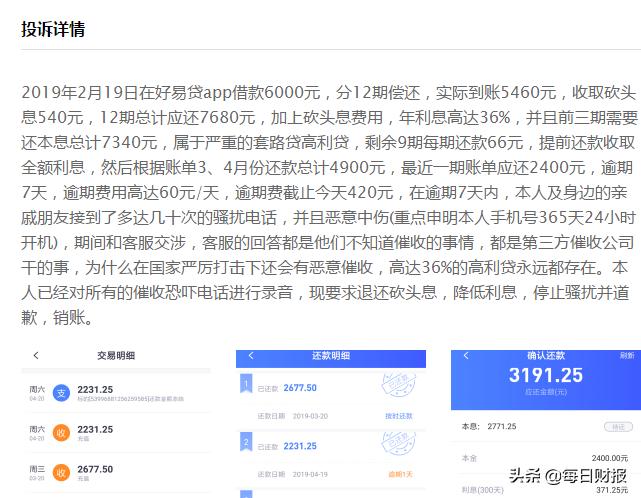This screenshot has height=498, width=641.
Task: Click text line mentioning 现要求退还砍头息
Action: (x=325, y=292)
